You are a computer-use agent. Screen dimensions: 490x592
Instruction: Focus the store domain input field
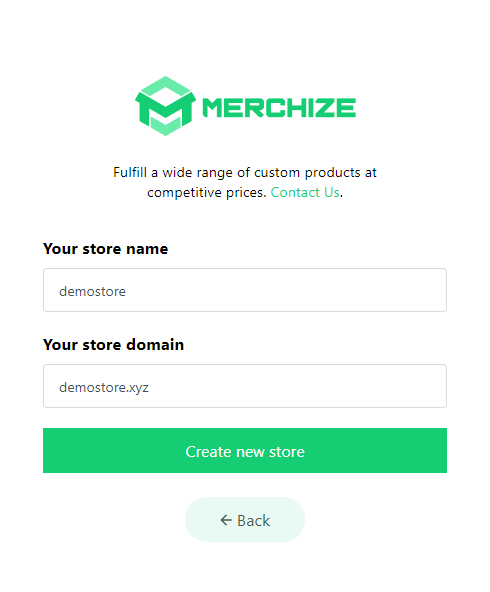pyautogui.click(x=245, y=386)
